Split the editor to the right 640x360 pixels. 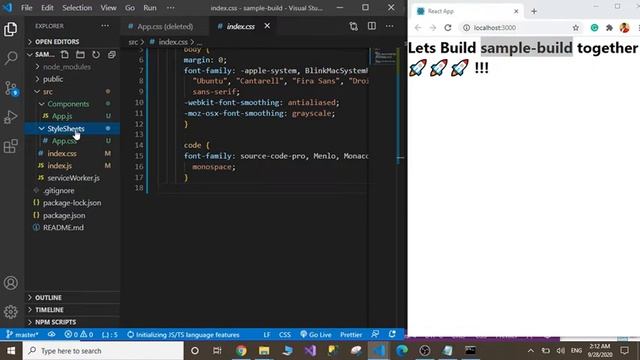tap(371, 26)
